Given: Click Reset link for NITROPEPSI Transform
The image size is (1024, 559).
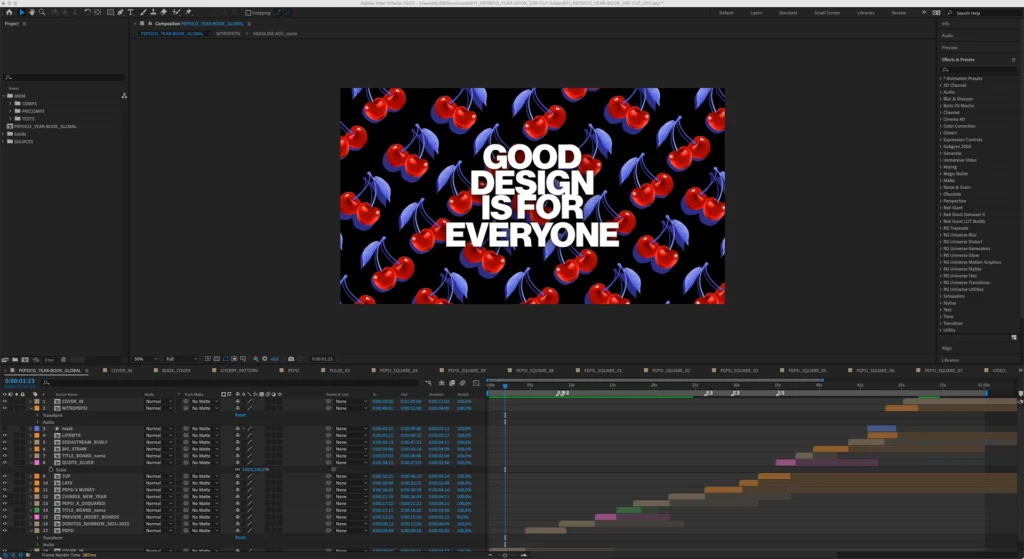Looking at the screenshot, I should pyautogui.click(x=240, y=415).
